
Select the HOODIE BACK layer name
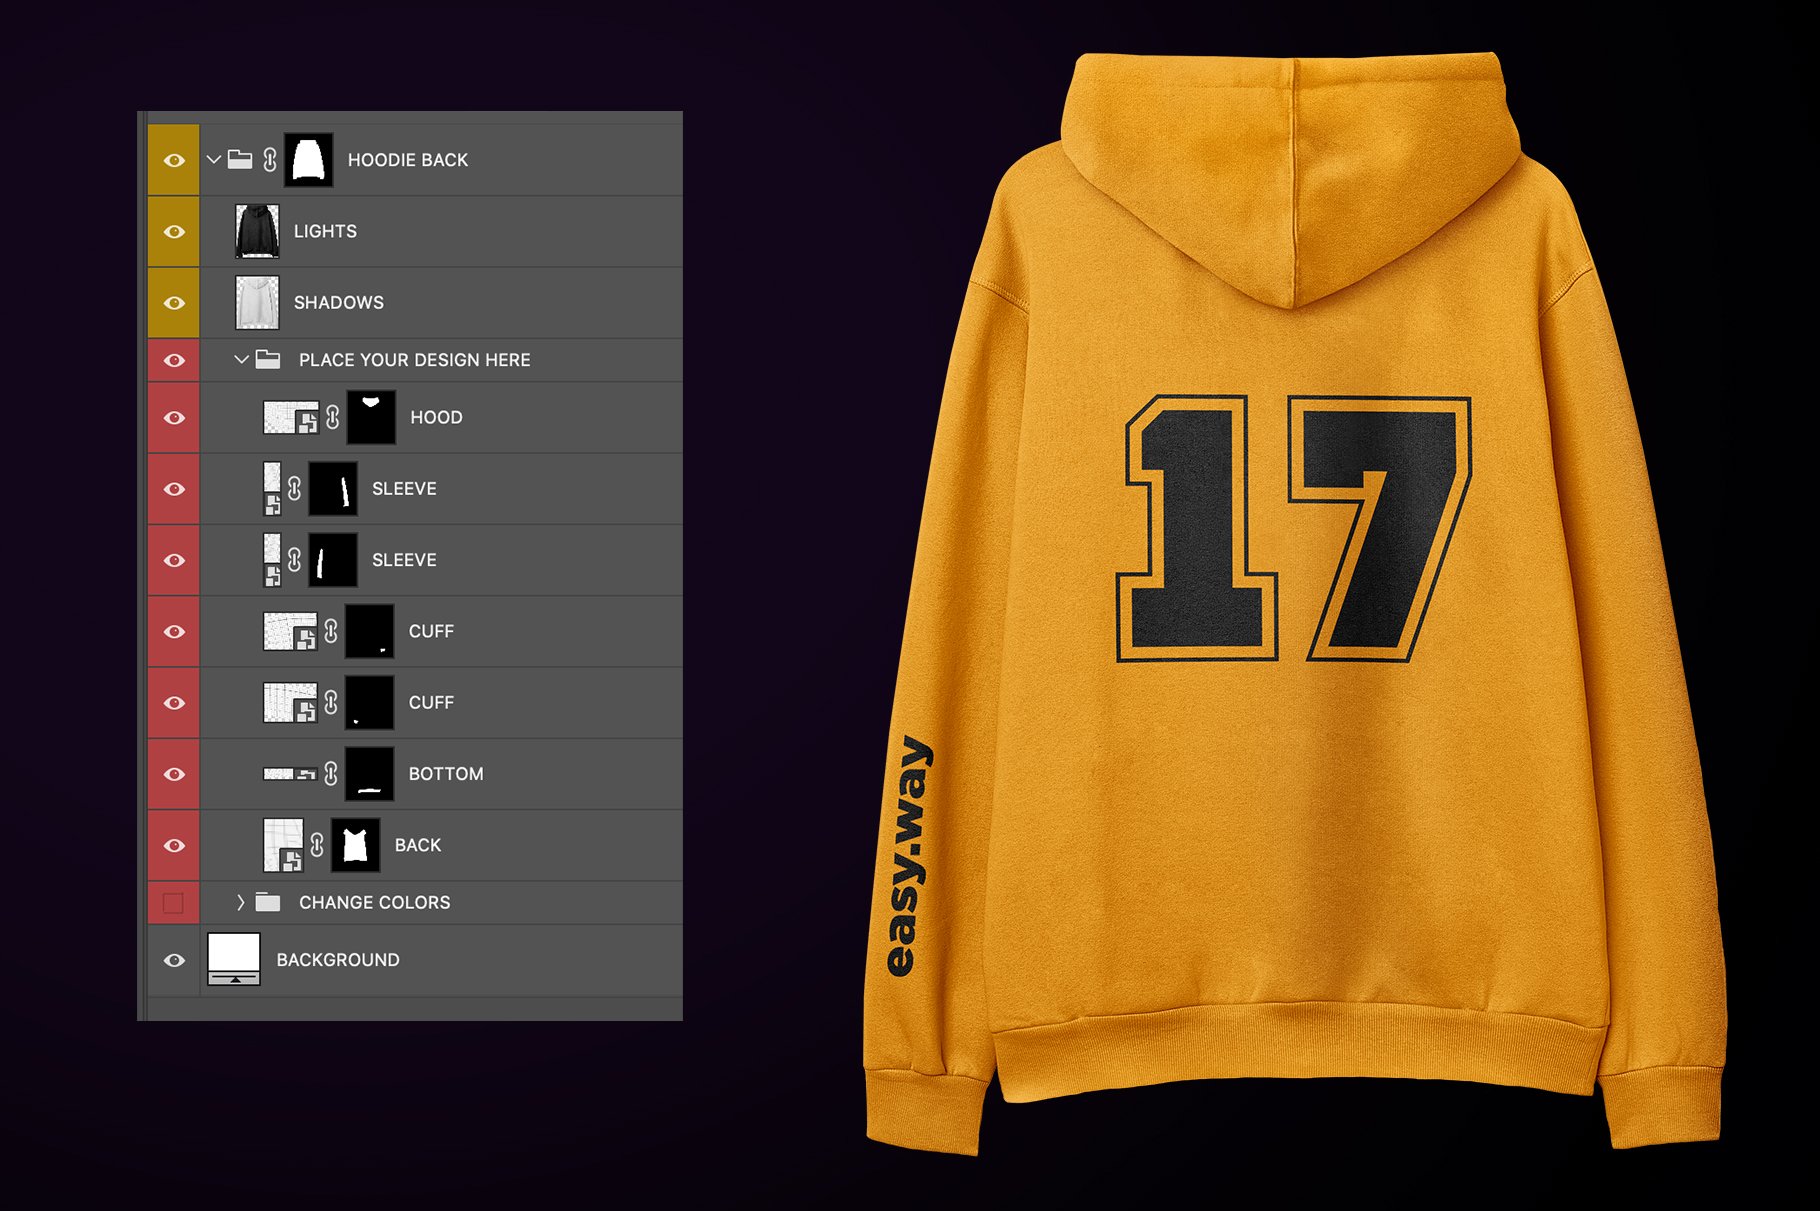408,160
